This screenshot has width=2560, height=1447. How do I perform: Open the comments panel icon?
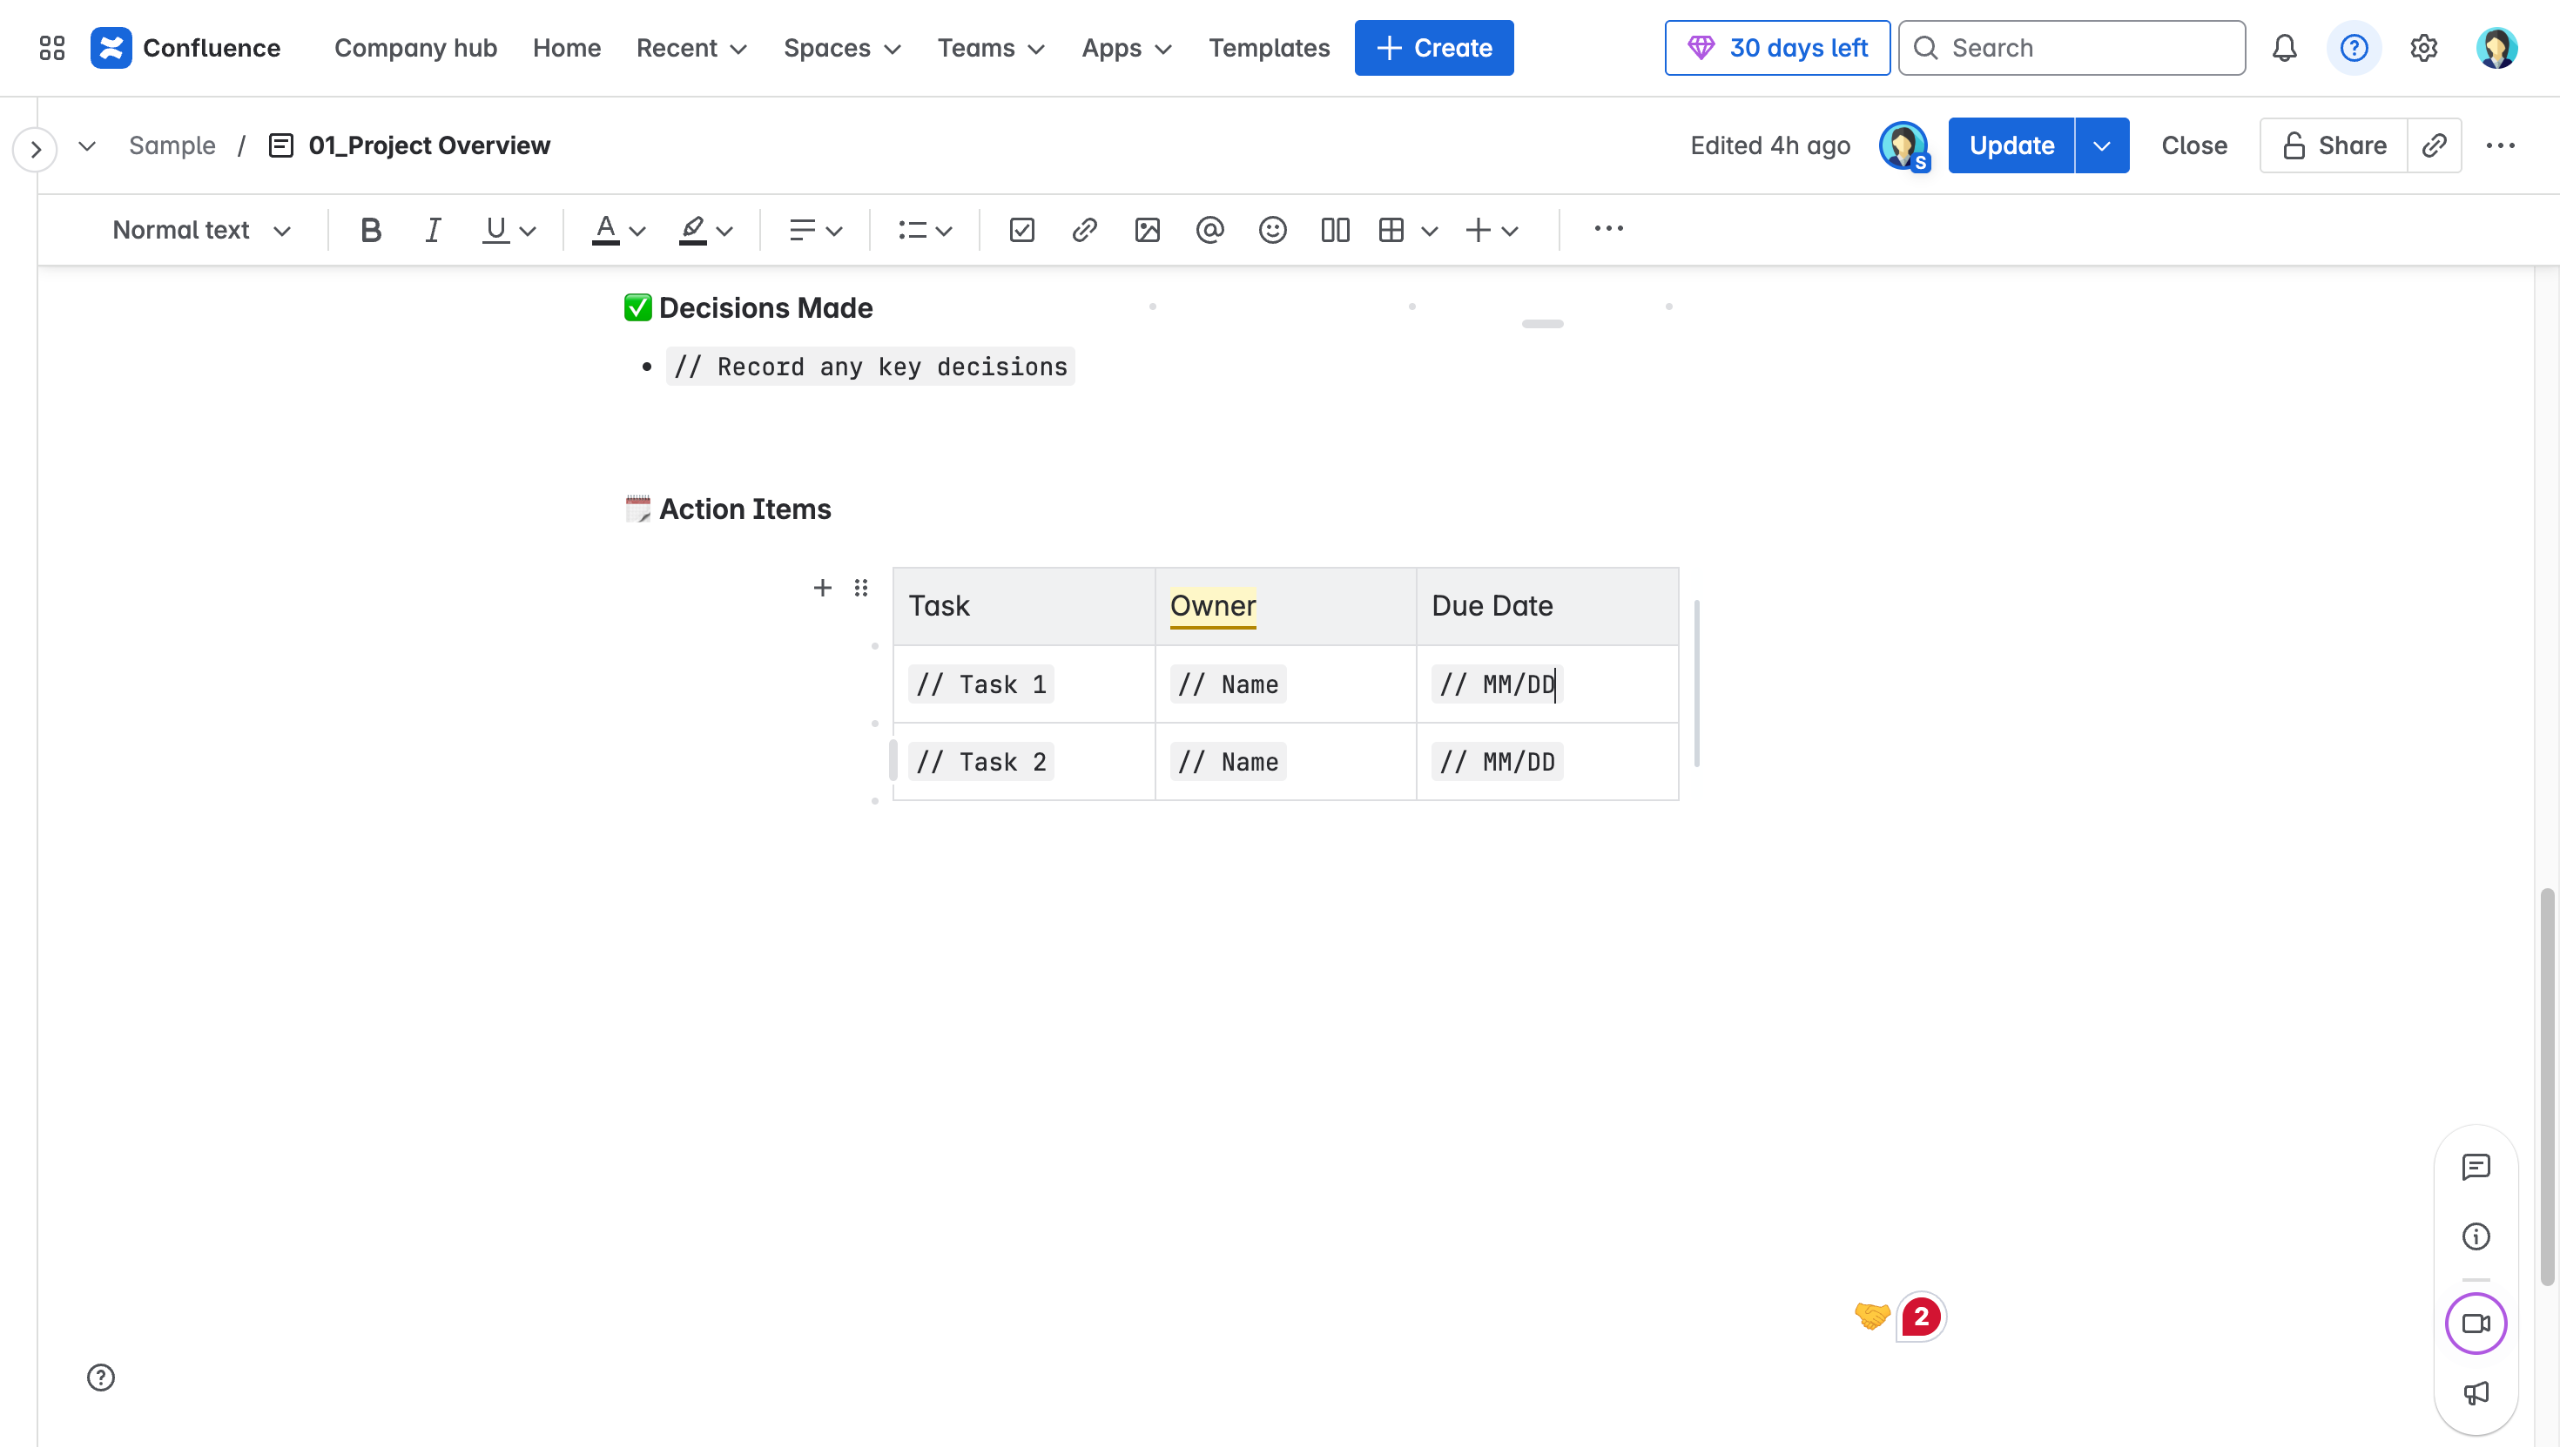pos(2476,1167)
